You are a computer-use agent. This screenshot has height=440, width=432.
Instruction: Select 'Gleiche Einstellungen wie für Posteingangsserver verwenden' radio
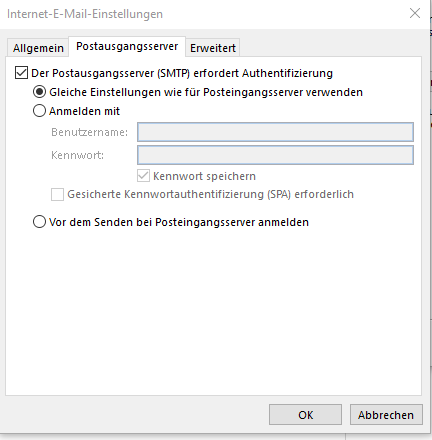pos(39,92)
